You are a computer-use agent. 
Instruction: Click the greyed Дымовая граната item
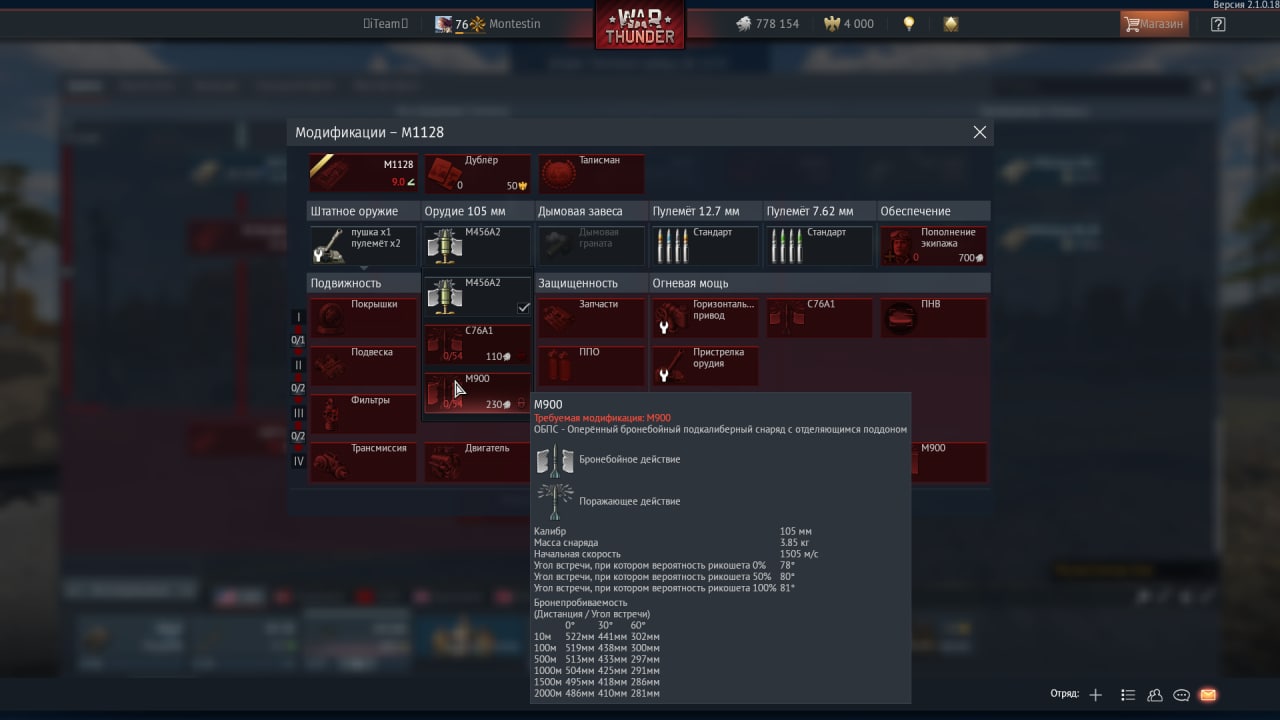[x=591, y=245]
